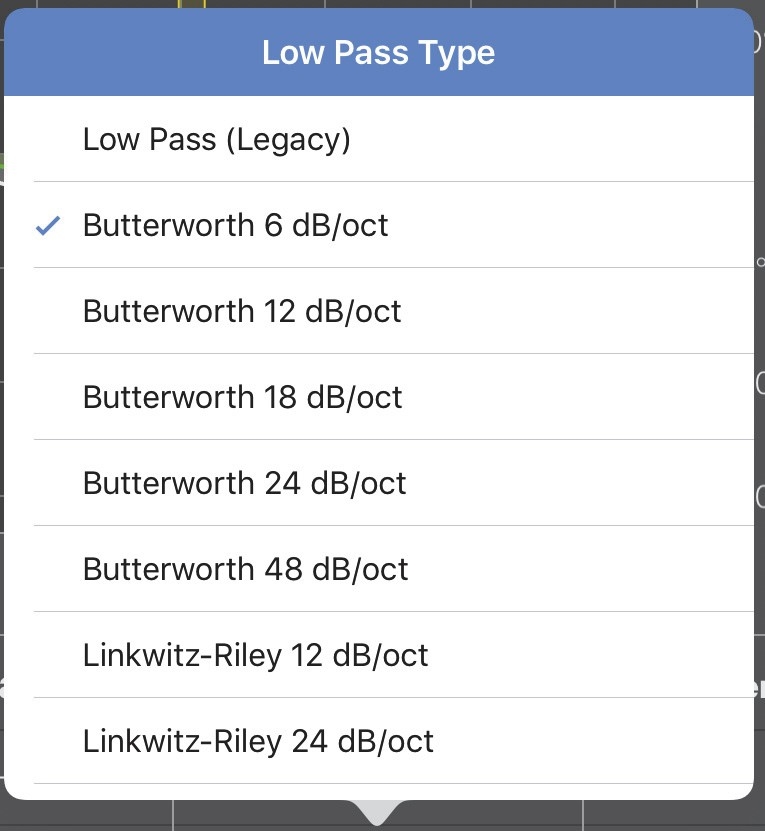765x831 pixels.
Task: Click the yellow marker above the popover
Action: (x=191, y=4)
